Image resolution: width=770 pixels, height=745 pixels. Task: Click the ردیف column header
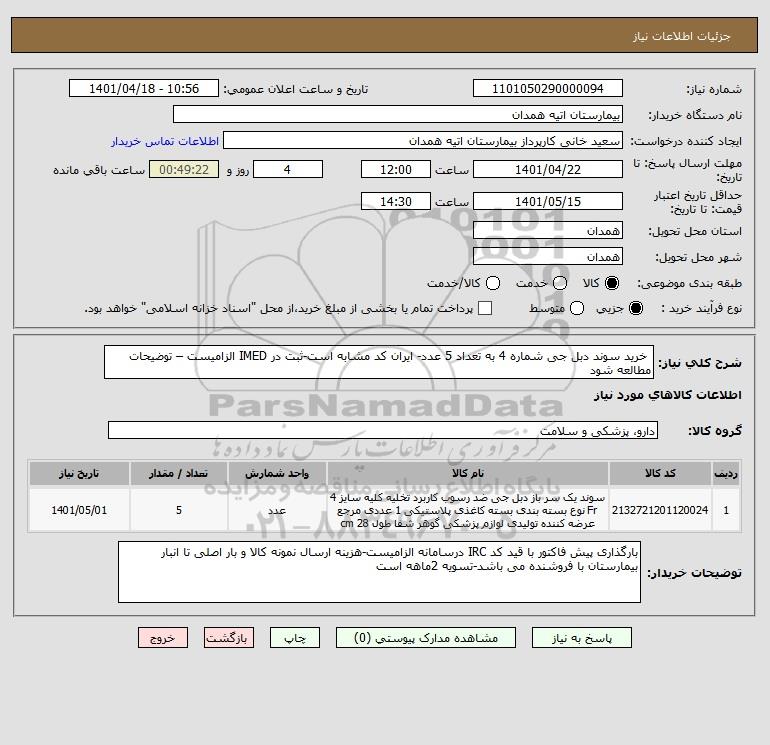tap(726, 473)
